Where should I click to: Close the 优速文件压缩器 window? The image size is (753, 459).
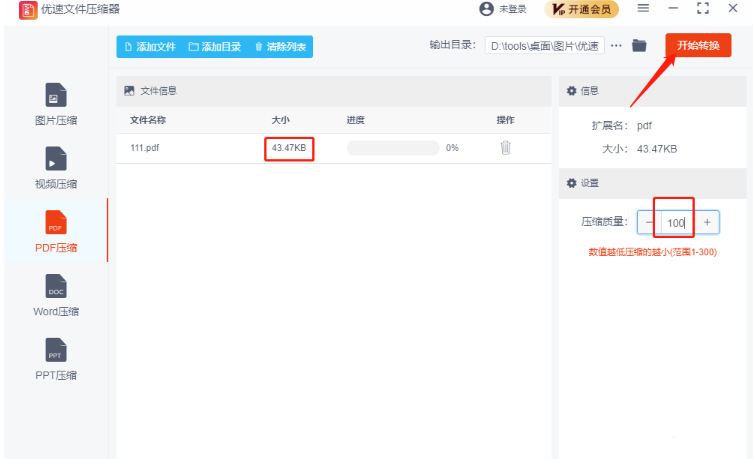tap(733, 8)
